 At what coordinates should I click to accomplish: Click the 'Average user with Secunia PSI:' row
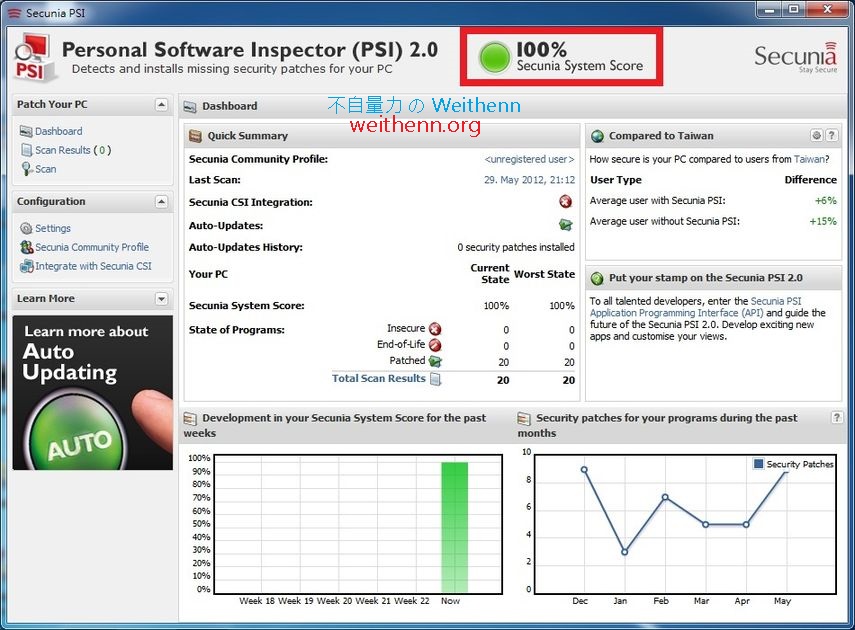click(x=713, y=201)
